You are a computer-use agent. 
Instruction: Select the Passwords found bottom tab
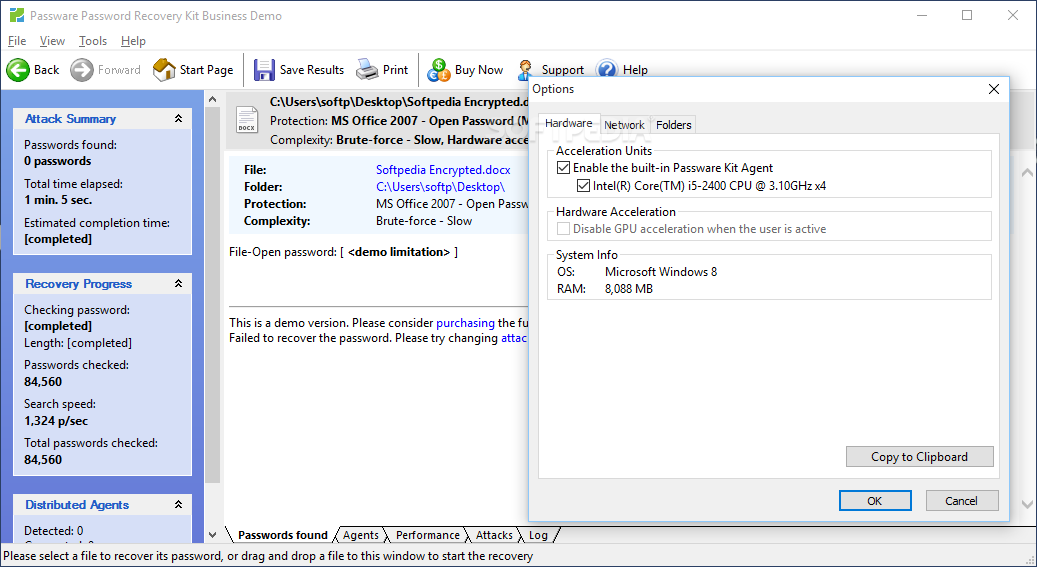tap(282, 535)
